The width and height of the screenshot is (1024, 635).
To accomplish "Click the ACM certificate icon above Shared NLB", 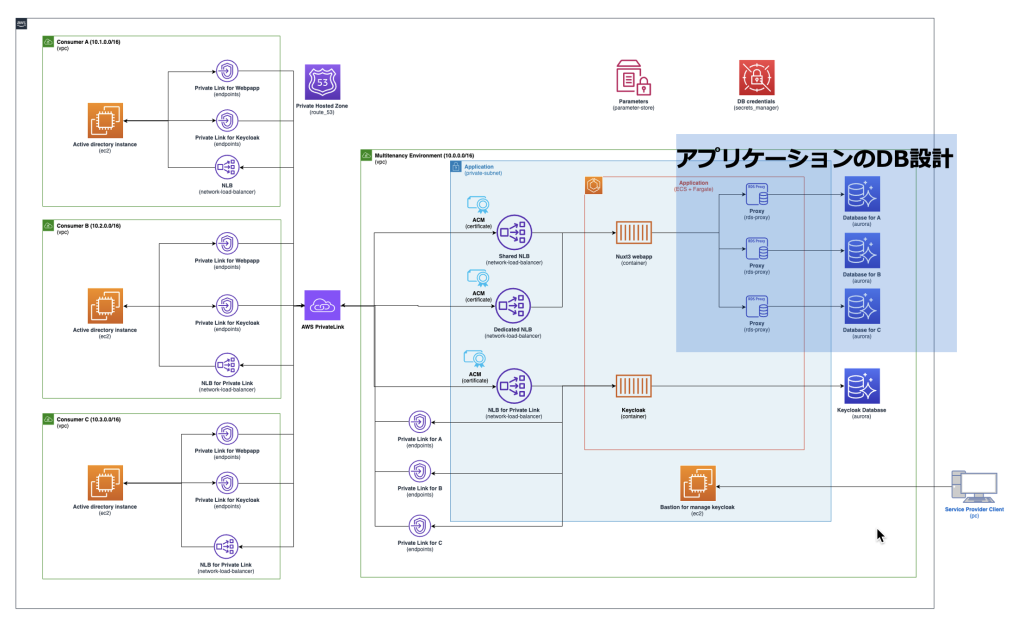I will [478, 205].
